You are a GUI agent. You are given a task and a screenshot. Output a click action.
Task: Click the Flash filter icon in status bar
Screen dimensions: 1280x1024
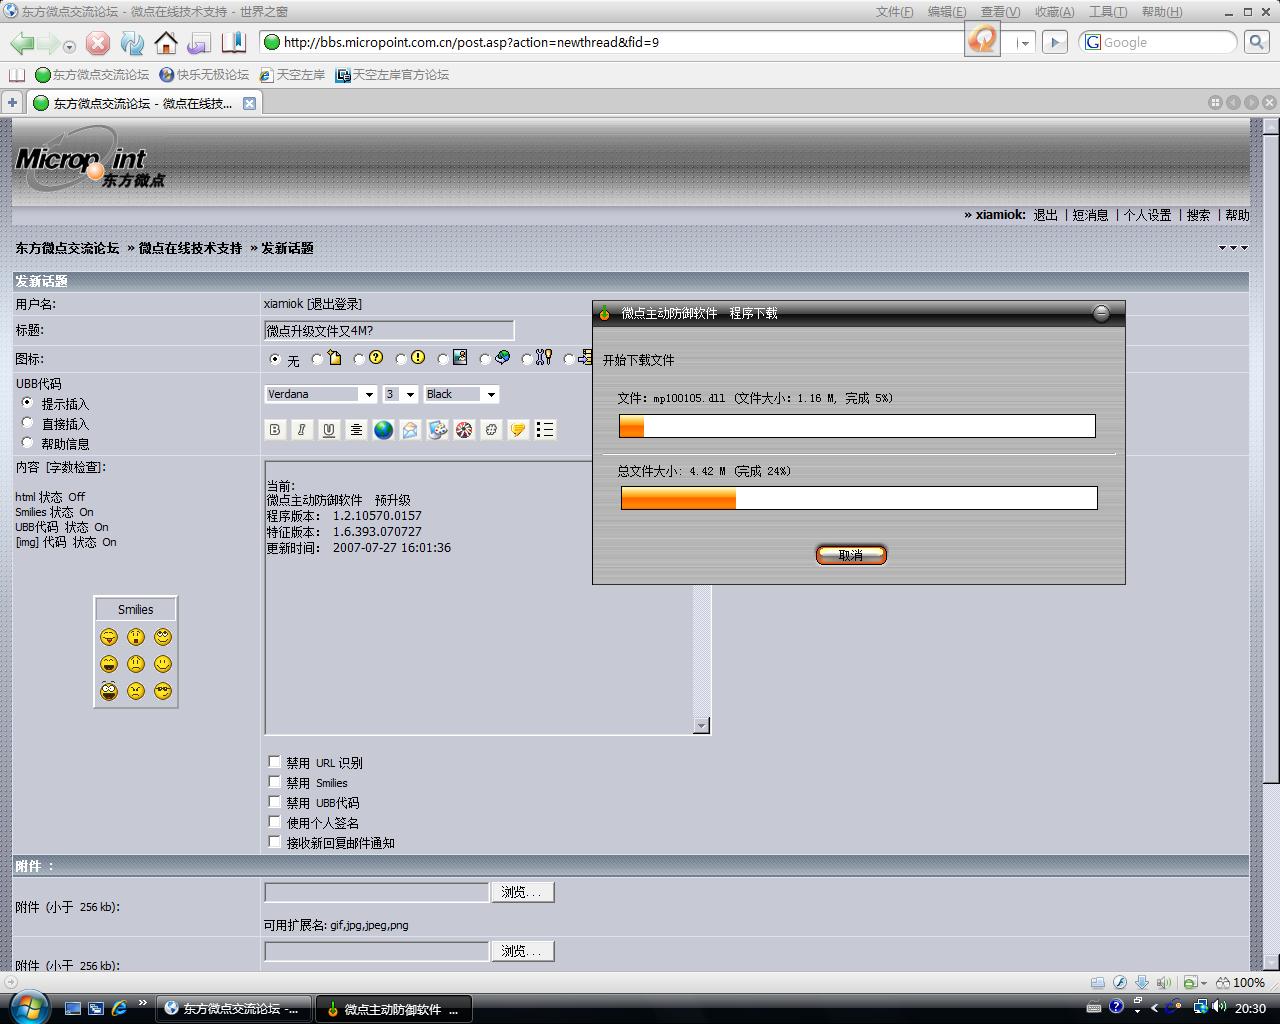point(1120,983)
